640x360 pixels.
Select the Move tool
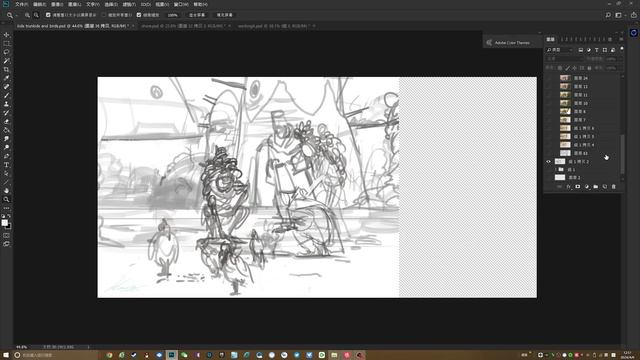(6, 35)
